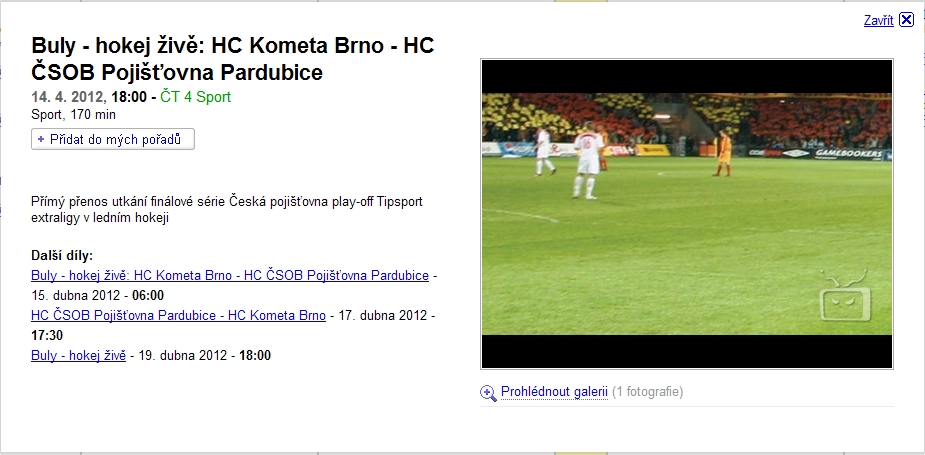Click the TV mascot watermark in the photo
Screen dimensions: 925x455
coord(845,296)
